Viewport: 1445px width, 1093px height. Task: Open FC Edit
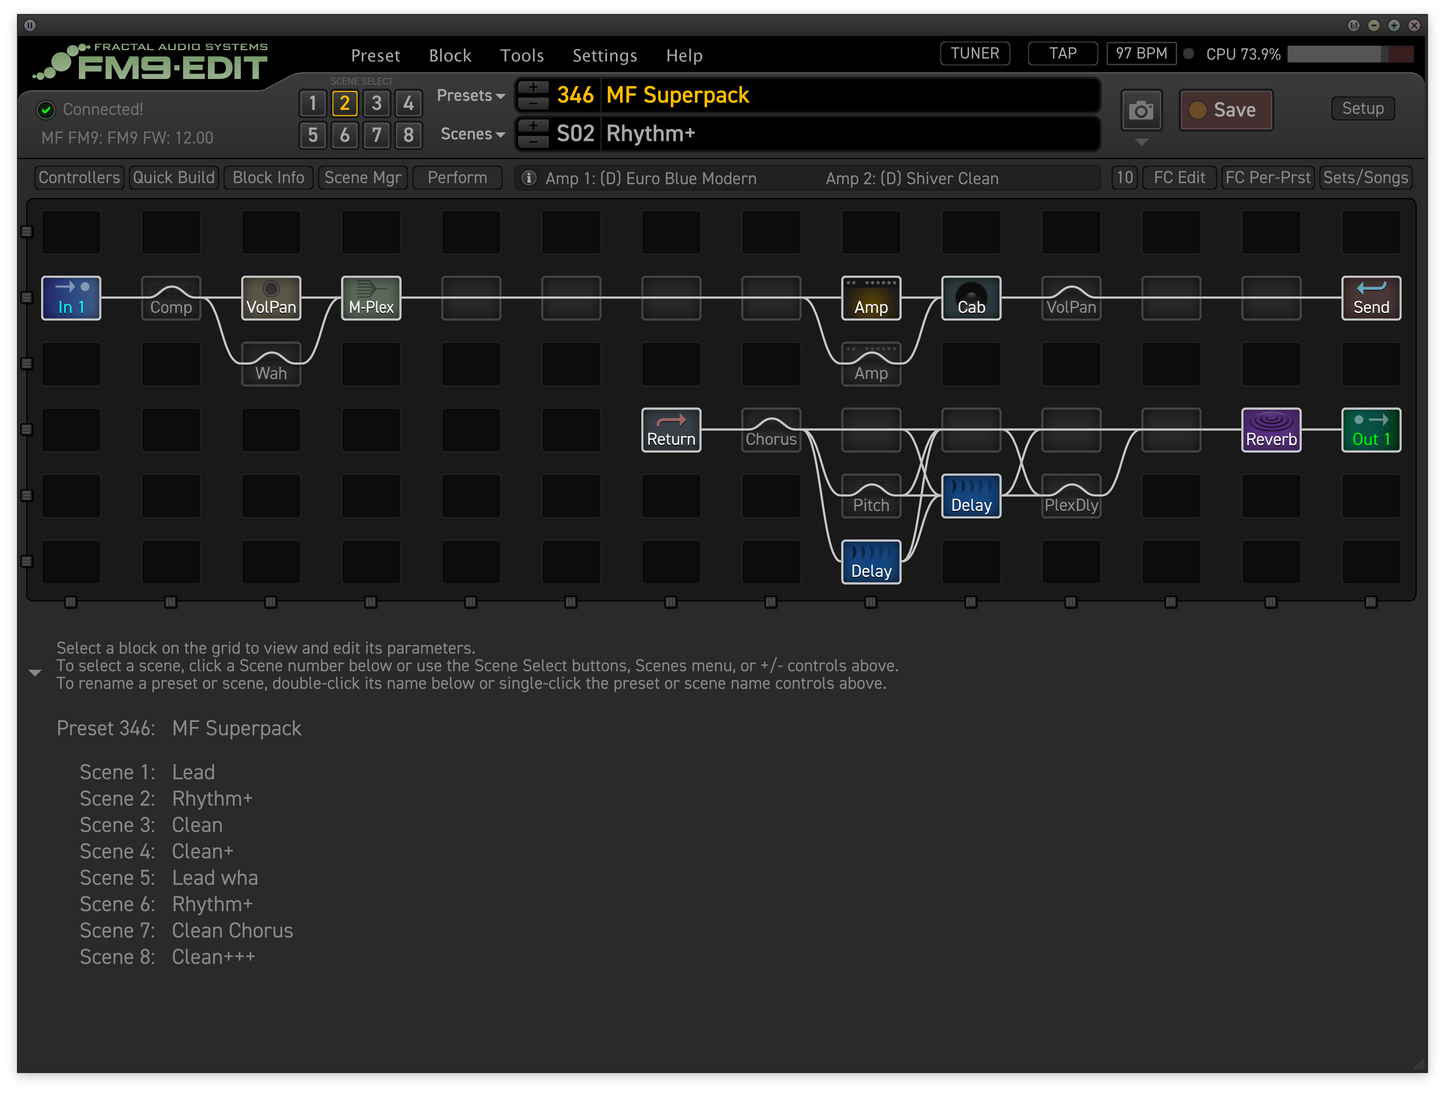click(x=1179, y=178)
